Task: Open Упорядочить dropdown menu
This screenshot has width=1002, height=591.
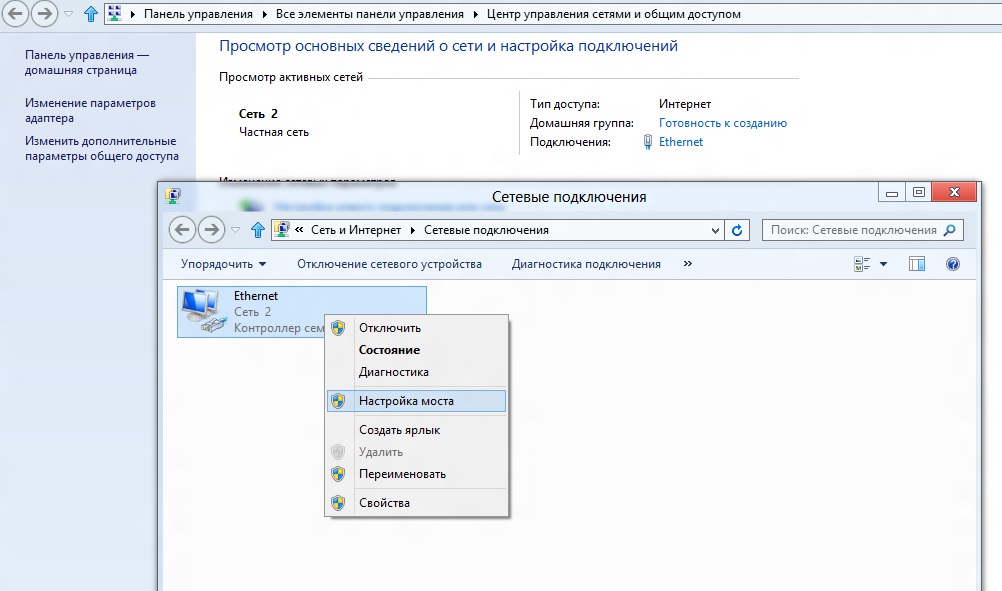Action: [x=223, y=264]
